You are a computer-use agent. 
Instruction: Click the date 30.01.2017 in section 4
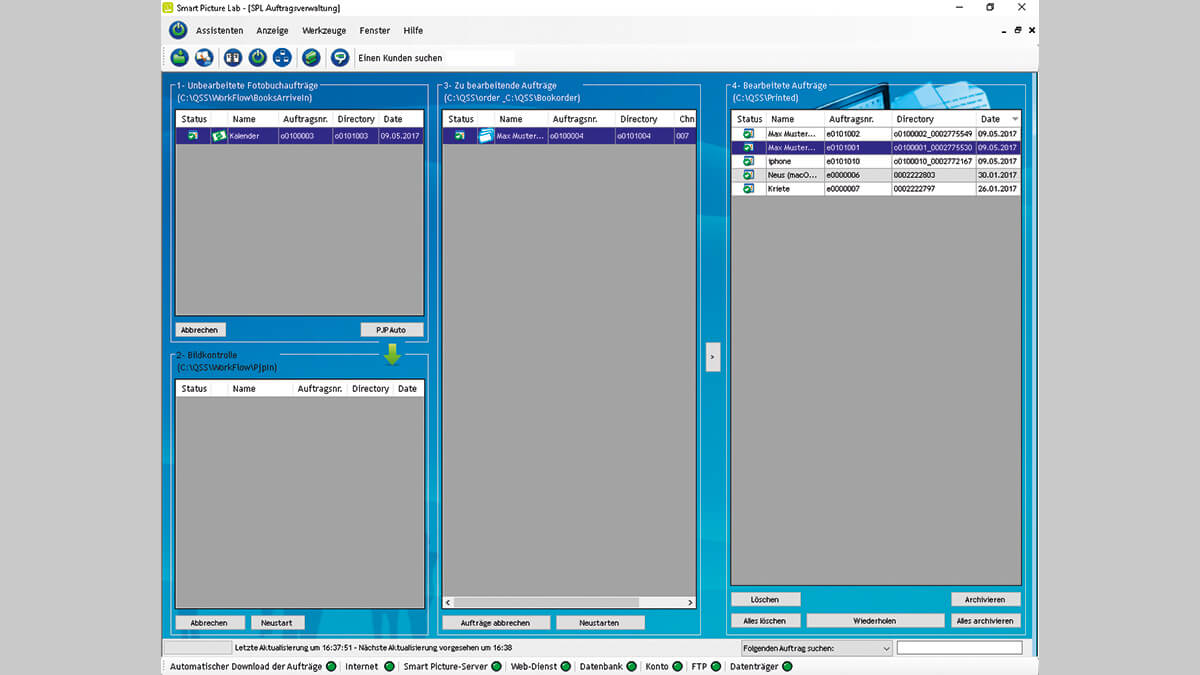tap(998, 175)
